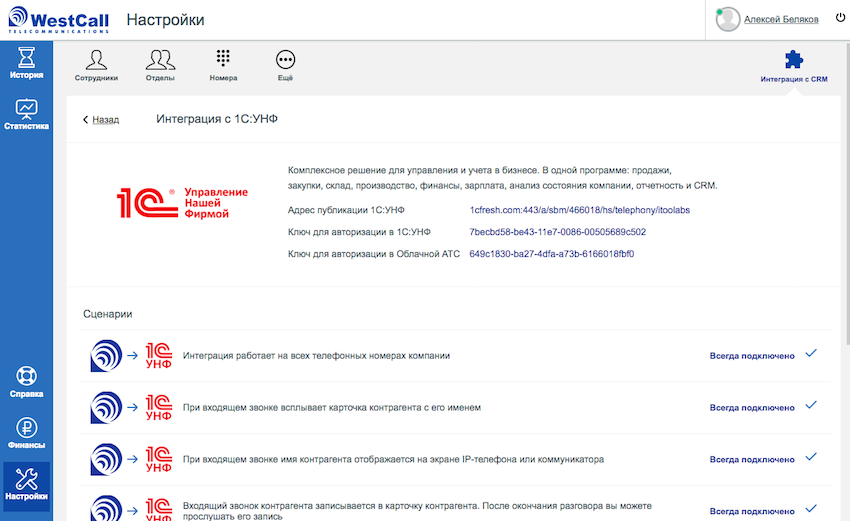
Task: Toggle checkmark for IP-phone name display scenario
Action: (x=810, y=457)
